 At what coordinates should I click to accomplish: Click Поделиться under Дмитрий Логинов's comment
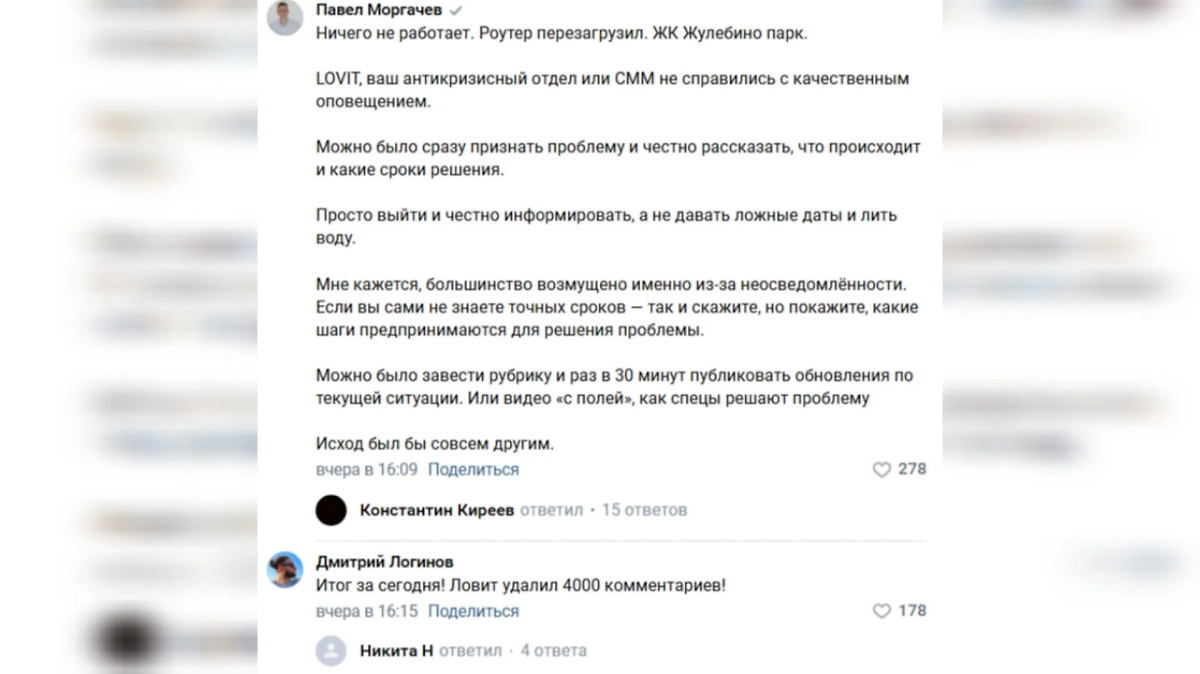473,611
